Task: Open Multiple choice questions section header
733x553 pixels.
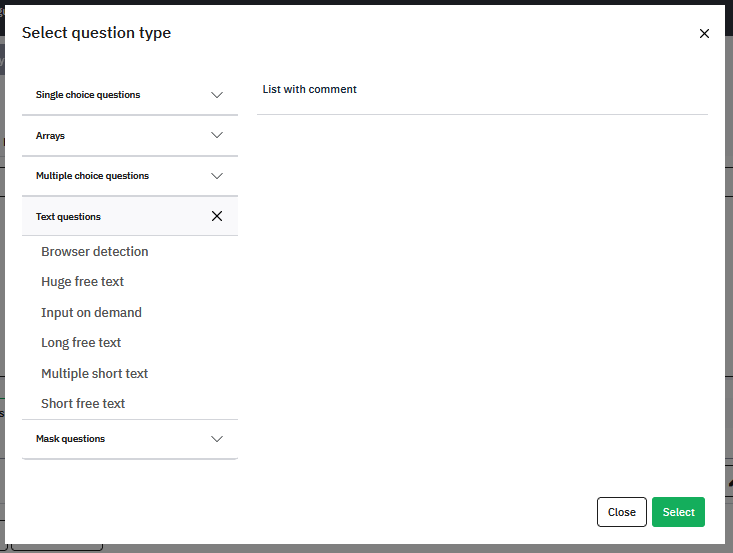Action: [130, 176]
